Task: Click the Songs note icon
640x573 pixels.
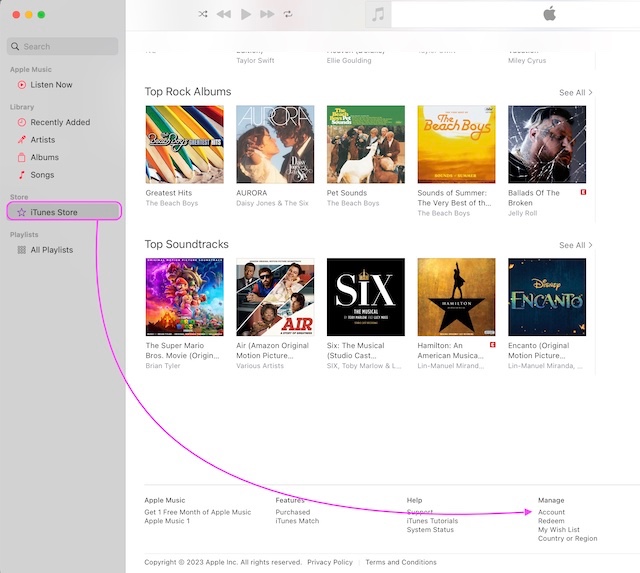Action: (22, 175)
